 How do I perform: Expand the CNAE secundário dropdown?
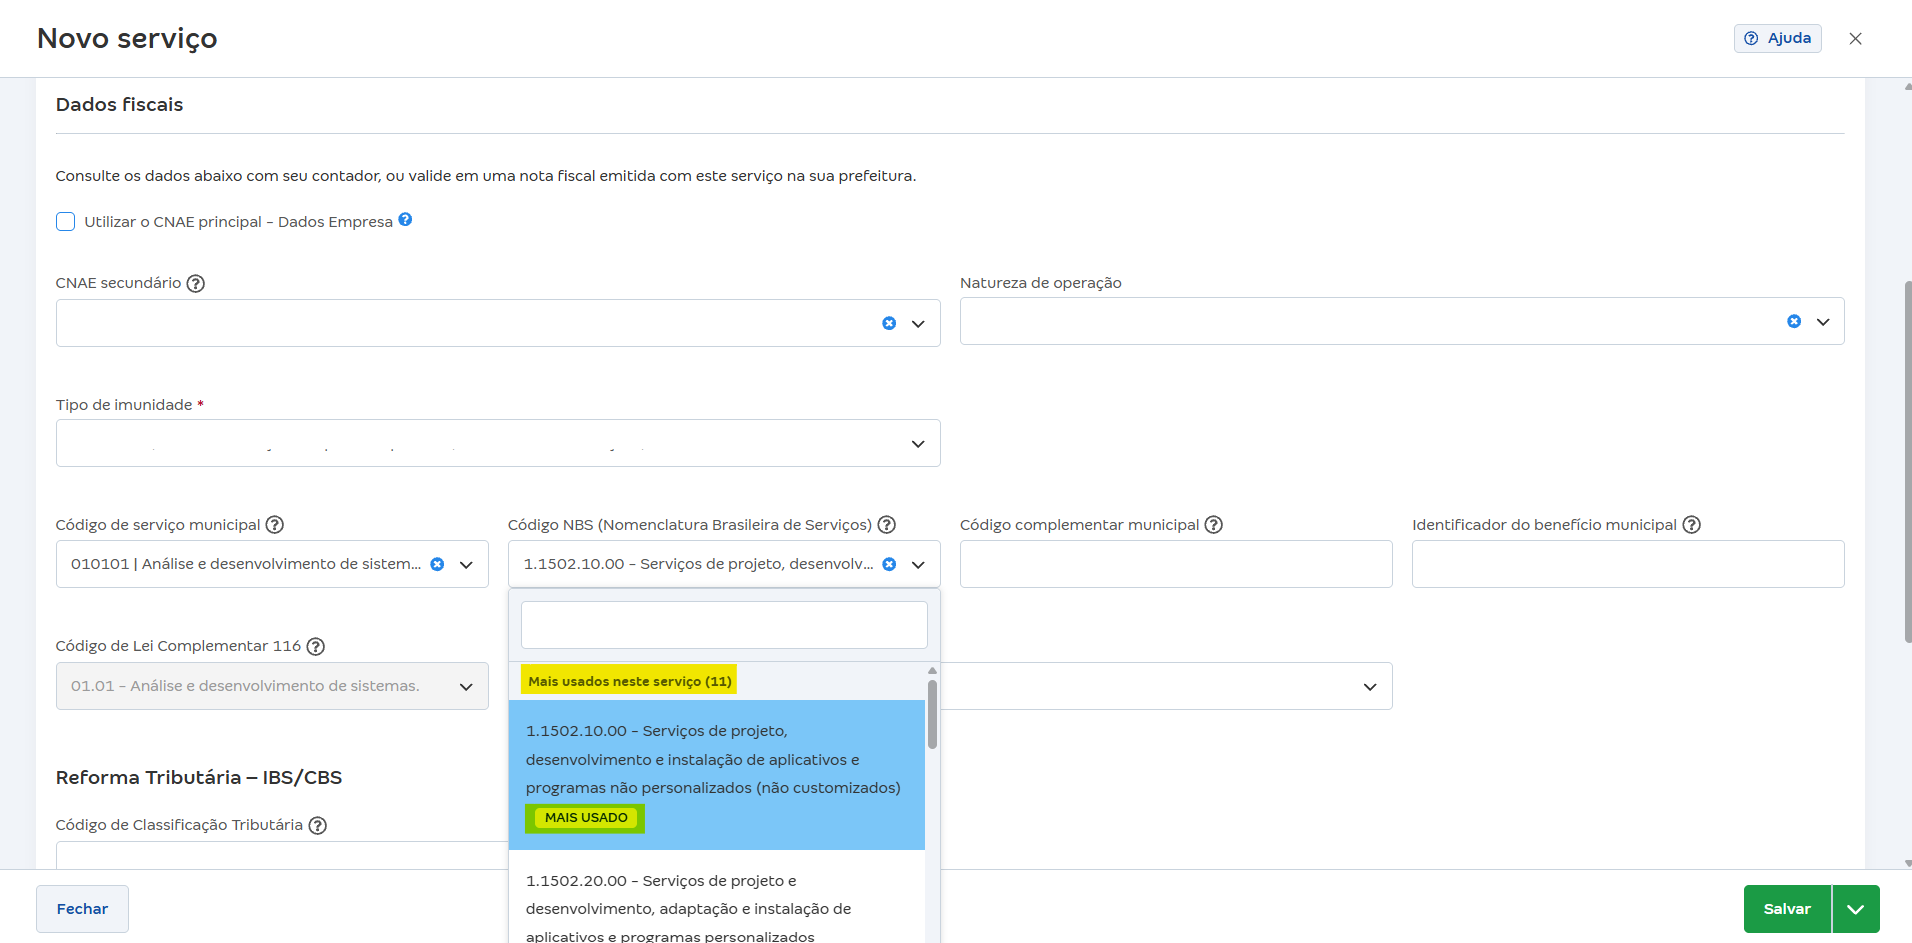click(x=918, y=323)
